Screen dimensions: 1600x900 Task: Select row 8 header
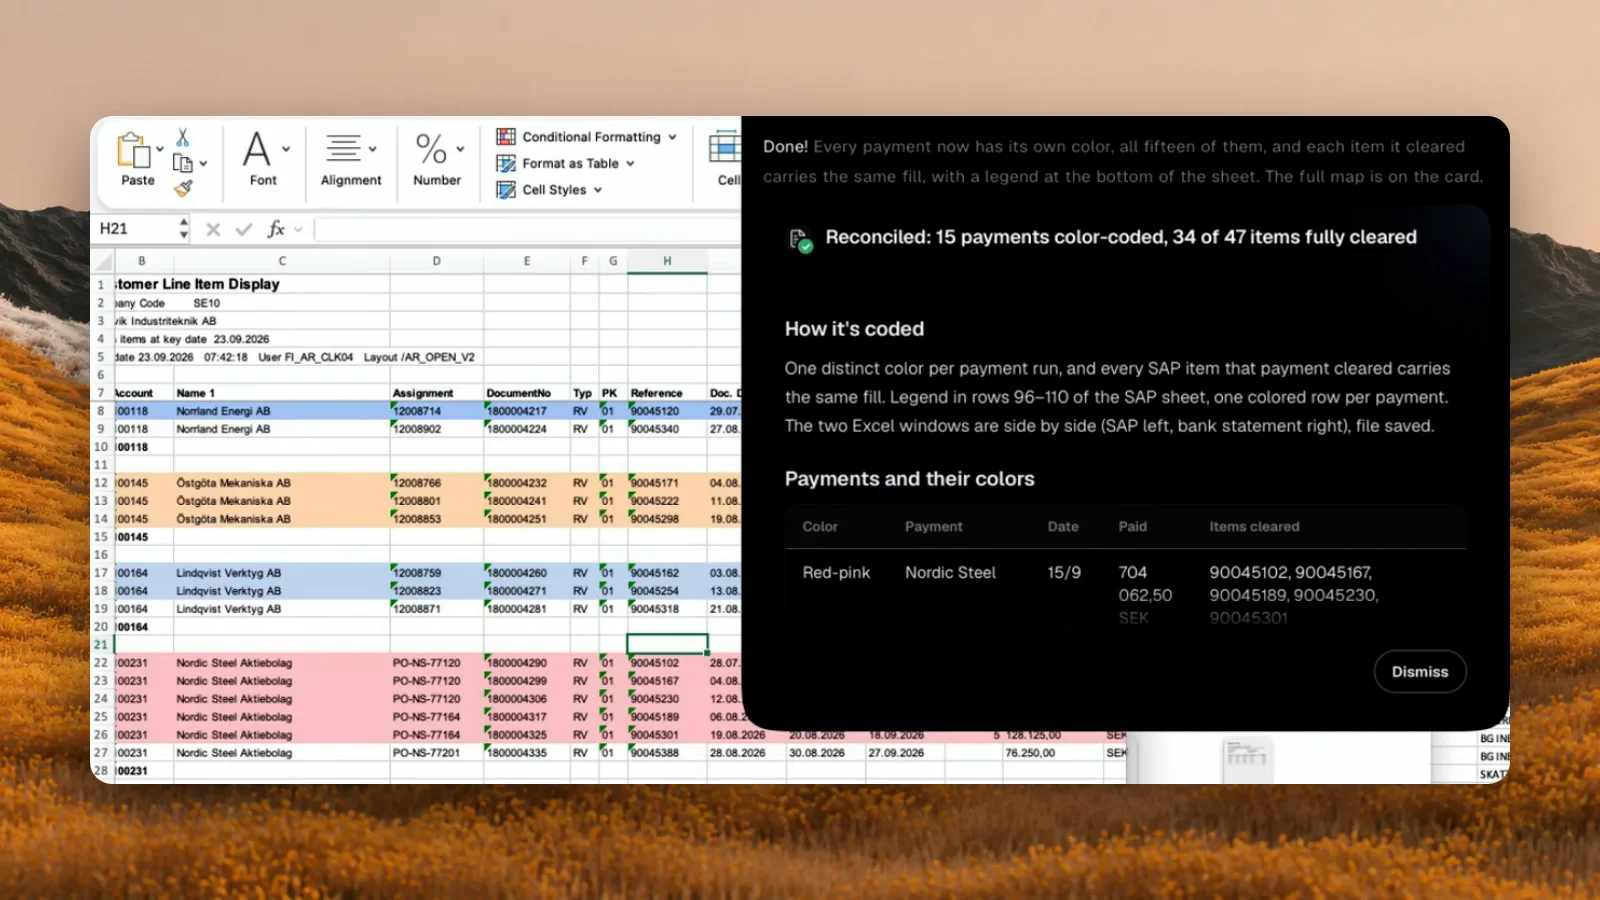pyautogui.click(x=101, y=411)
